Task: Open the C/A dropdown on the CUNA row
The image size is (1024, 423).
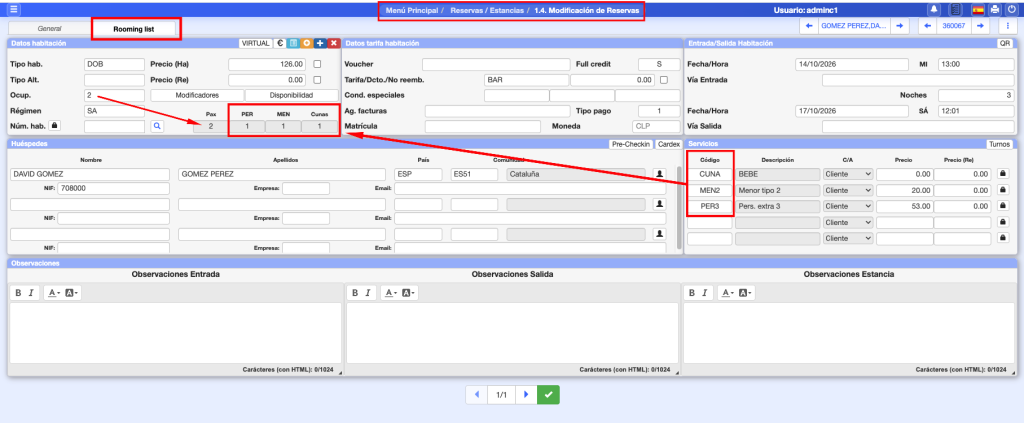Action: (848, 174)
